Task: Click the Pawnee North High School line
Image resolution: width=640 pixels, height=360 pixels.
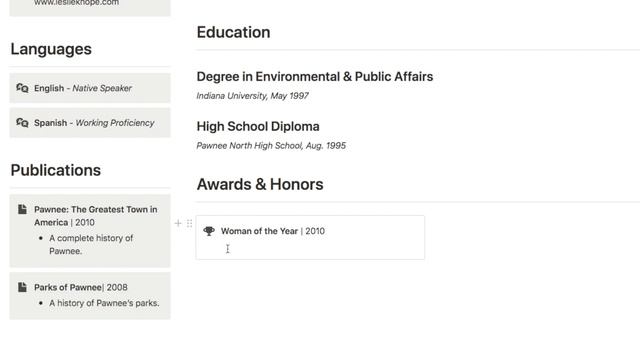Action: click(x=271, y=145)
